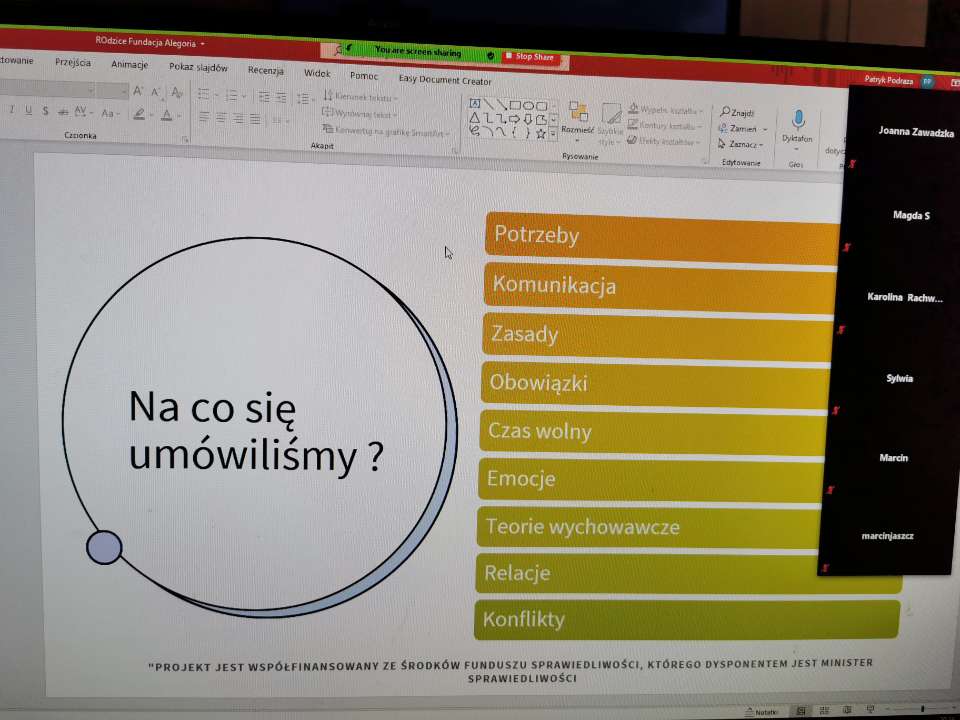Start Dyktafon dictation

[797, 127]
